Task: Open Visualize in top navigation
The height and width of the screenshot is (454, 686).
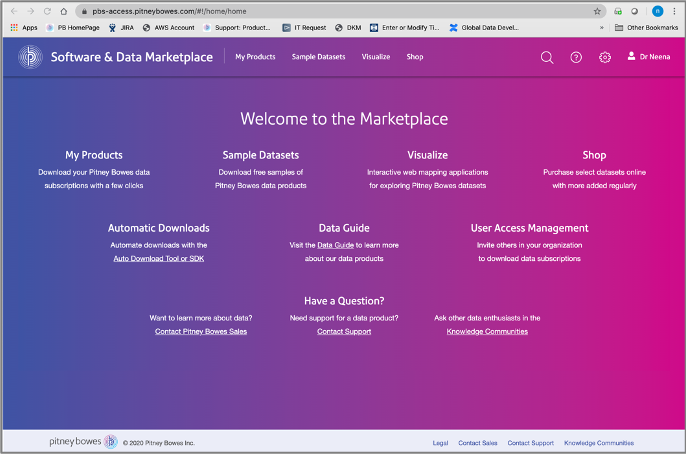Action: pyautogui.click(x=376, y=57)
